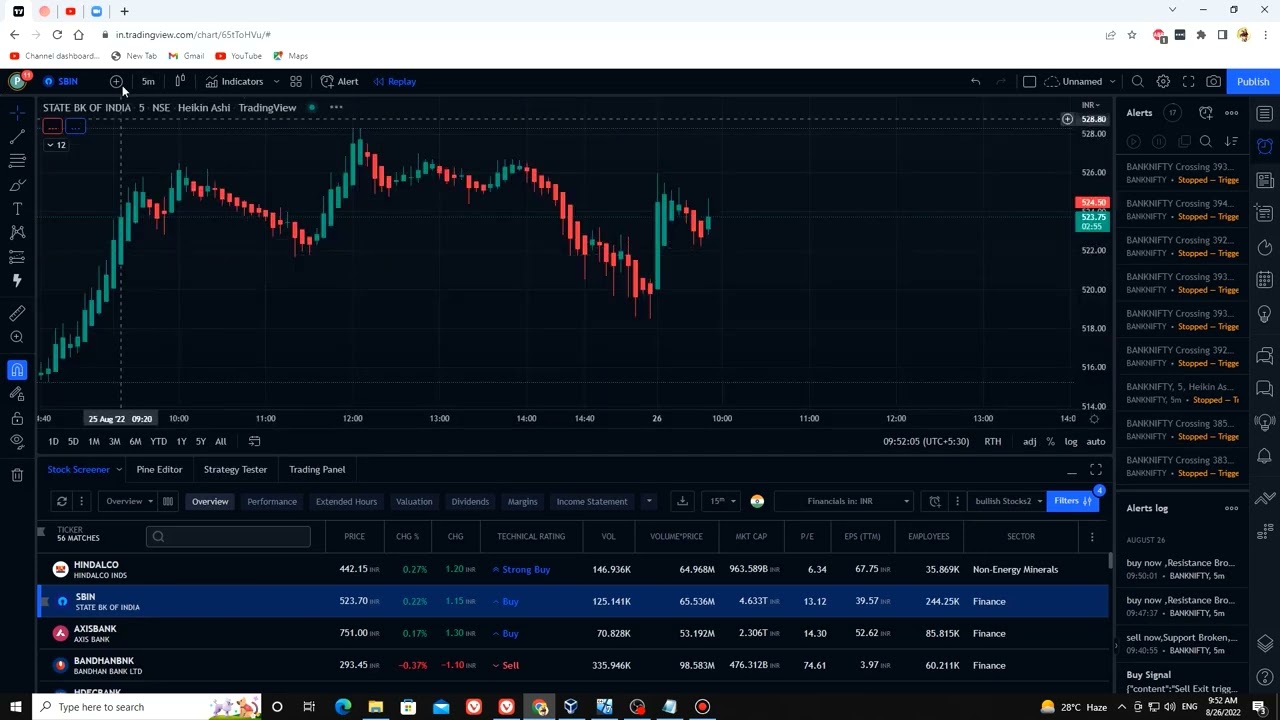Create alert with alarm plus icon
This screenshot has width=1280, height=720.
point(1206,113)
